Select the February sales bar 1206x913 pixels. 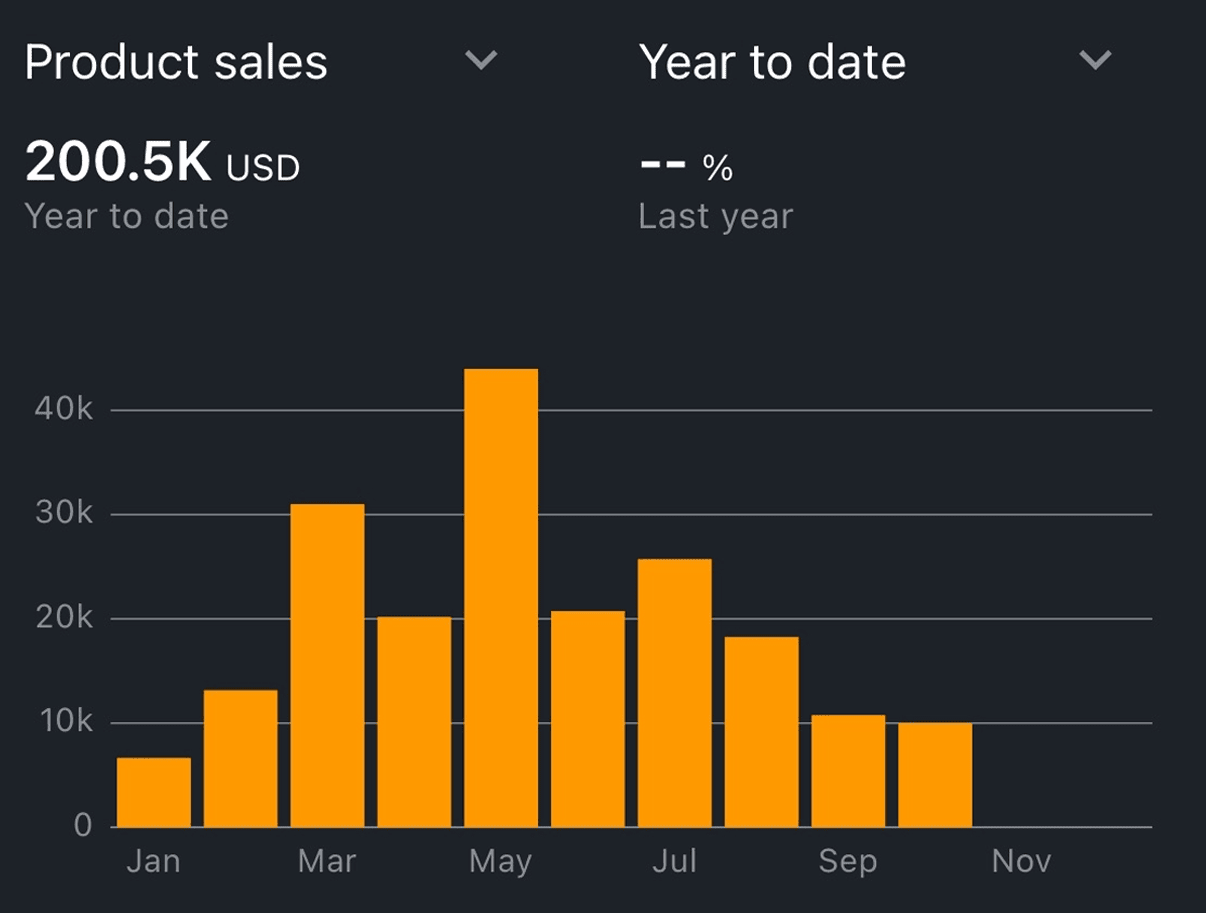[x=241, y=758]
